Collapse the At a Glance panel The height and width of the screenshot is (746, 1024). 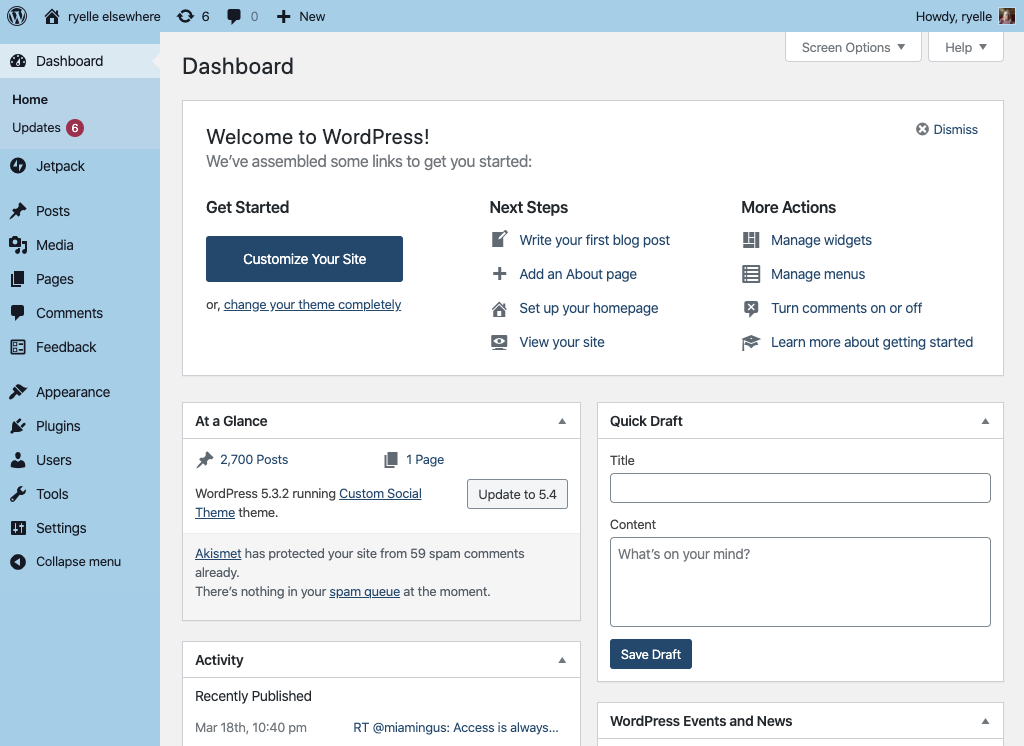[562, 421]
